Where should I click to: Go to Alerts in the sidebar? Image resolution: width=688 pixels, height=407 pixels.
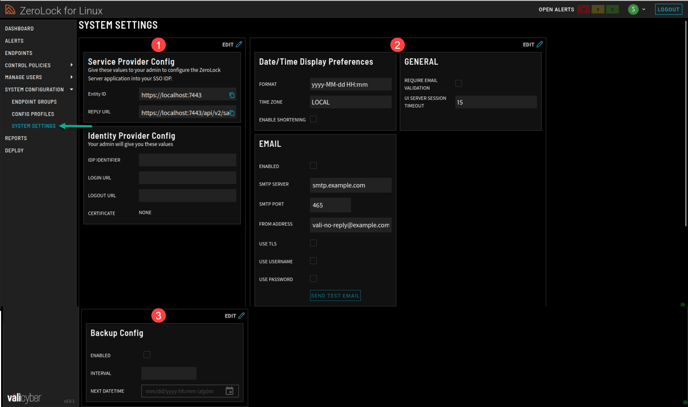click(14, 41)
